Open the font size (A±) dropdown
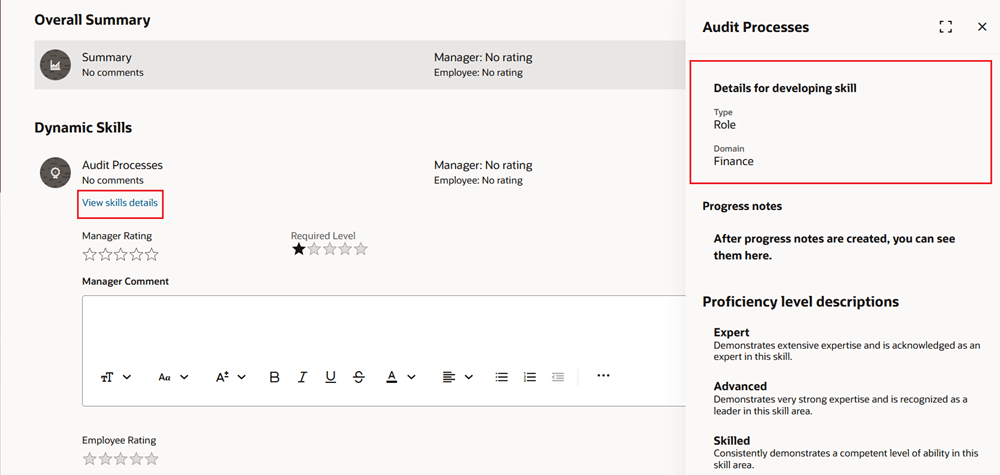Viewport: 1000px width, 475px height. click(x=230, y=377)
